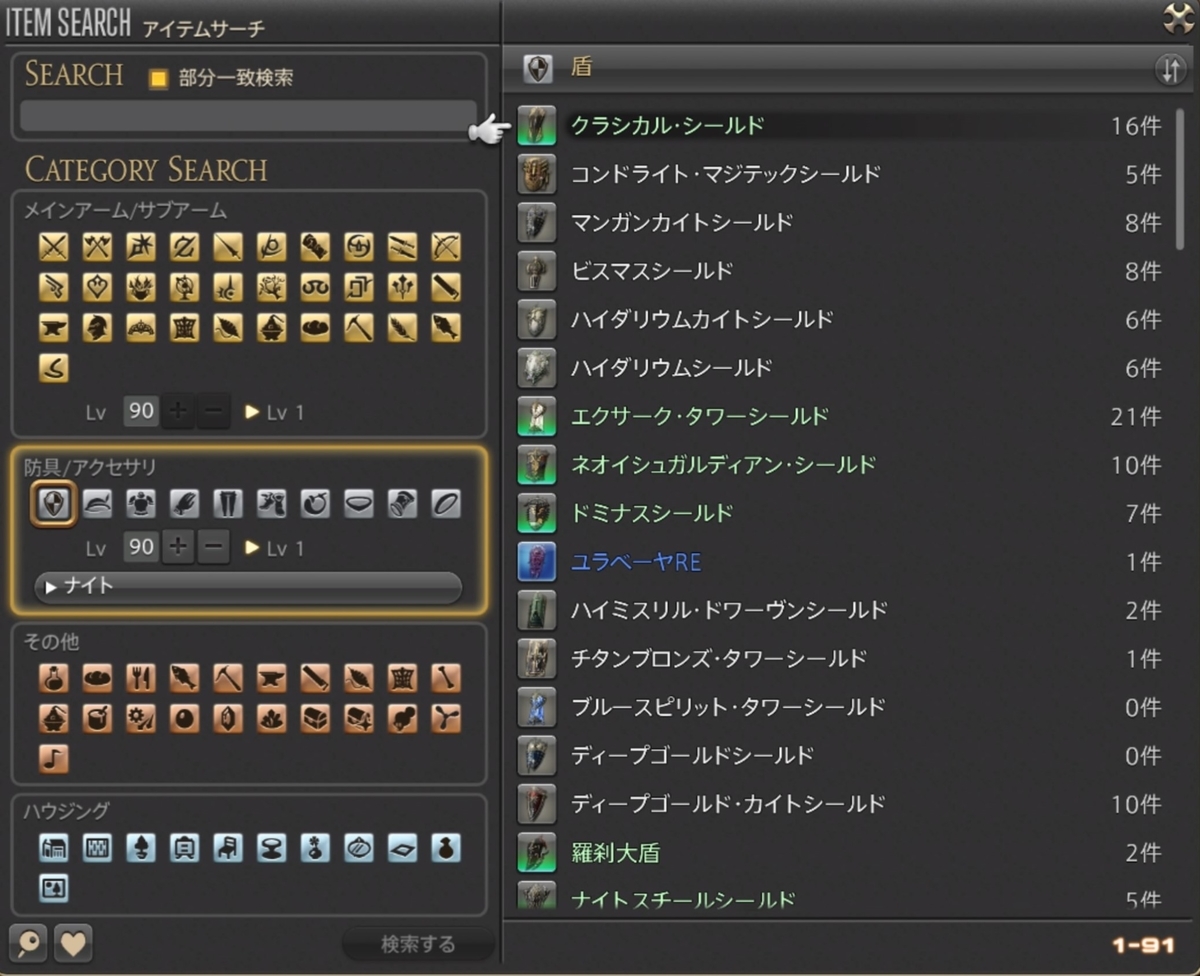1200x976 pixels.
Task: Click the Lv 90 field under 防具/アクセサリ
Action: coord(141,547)
